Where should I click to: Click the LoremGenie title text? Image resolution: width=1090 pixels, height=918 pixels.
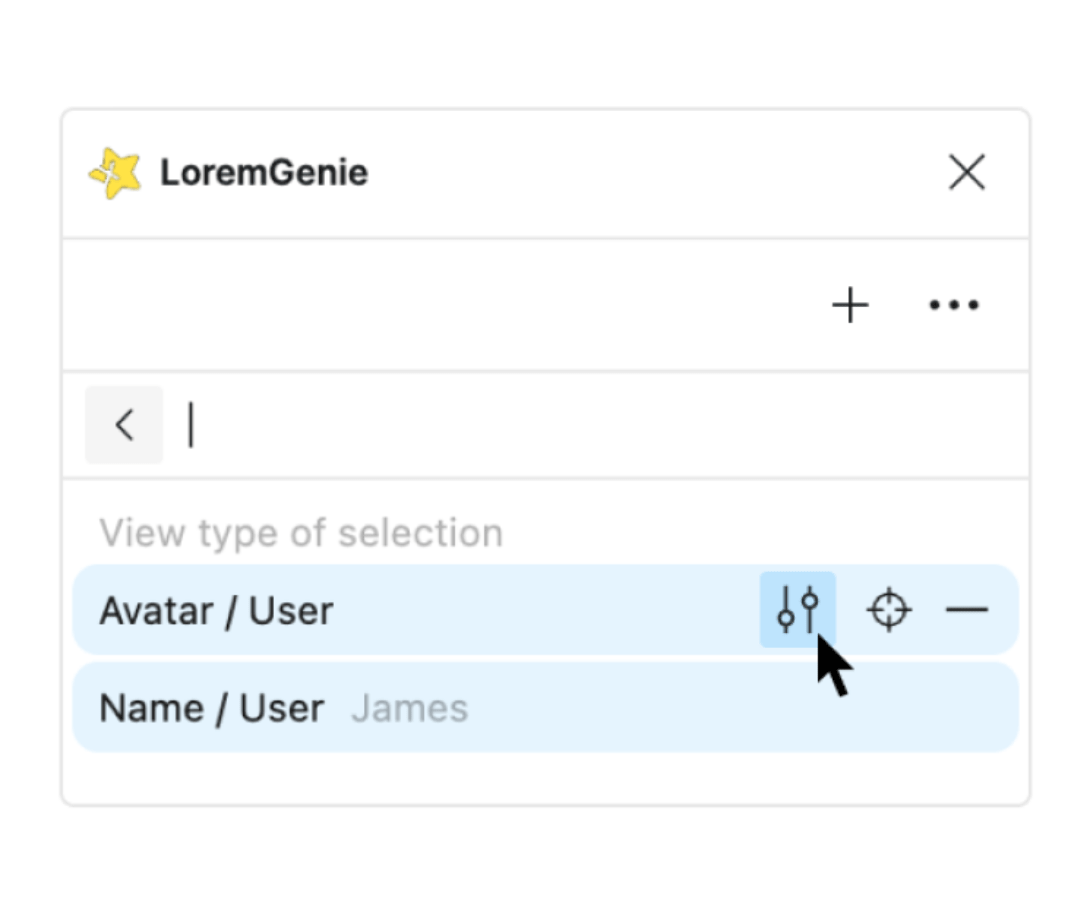click(x=264, y=173)
